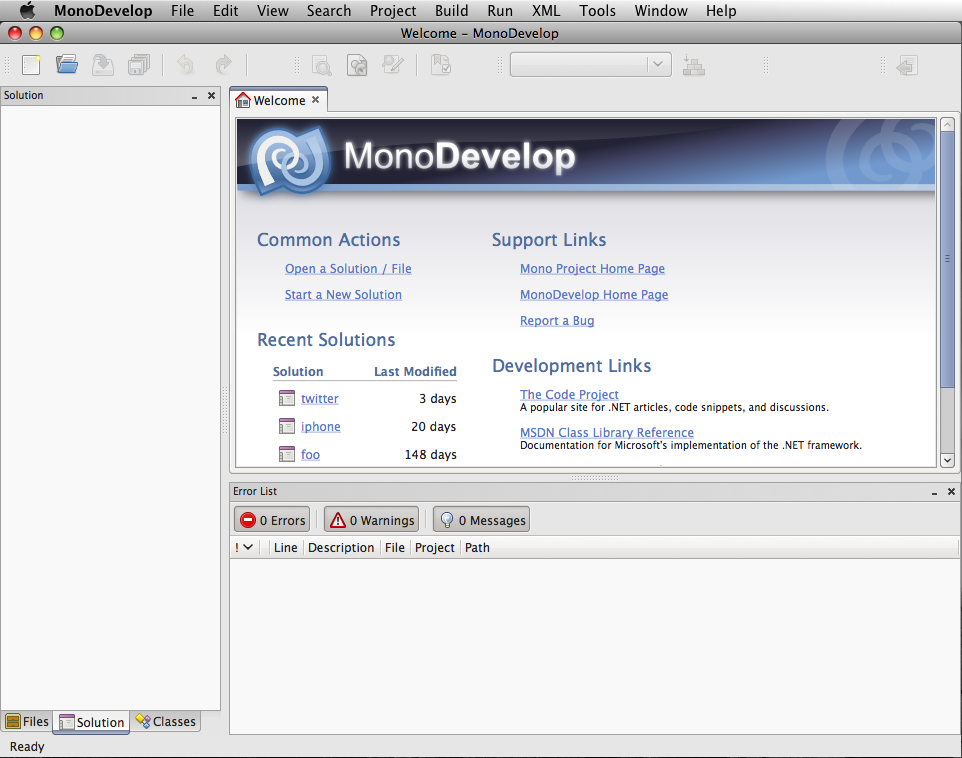
Task: Open the Mono Project Home Page link
Action: coord(592,269)
